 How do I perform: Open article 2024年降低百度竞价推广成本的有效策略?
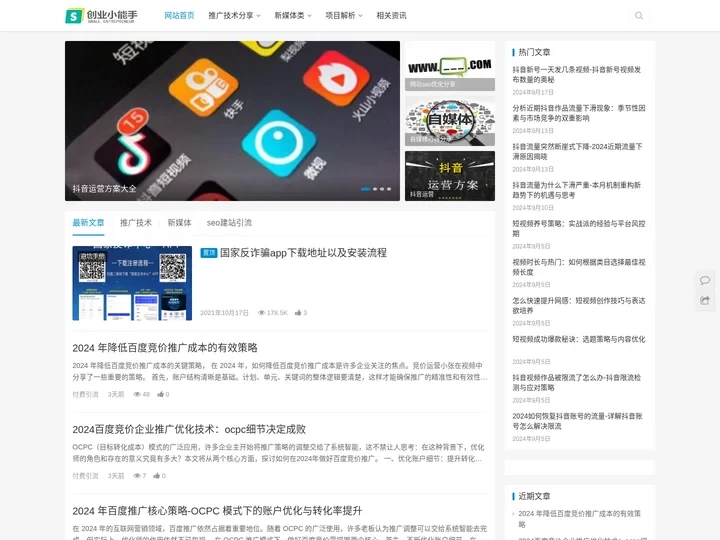point(165,348)
